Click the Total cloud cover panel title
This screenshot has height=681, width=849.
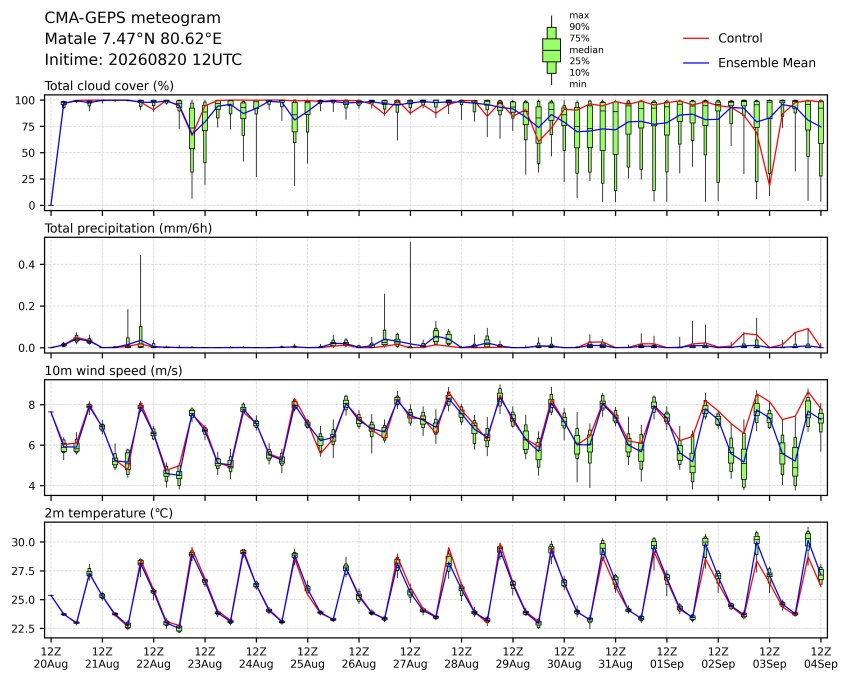[x=109, y=86]
